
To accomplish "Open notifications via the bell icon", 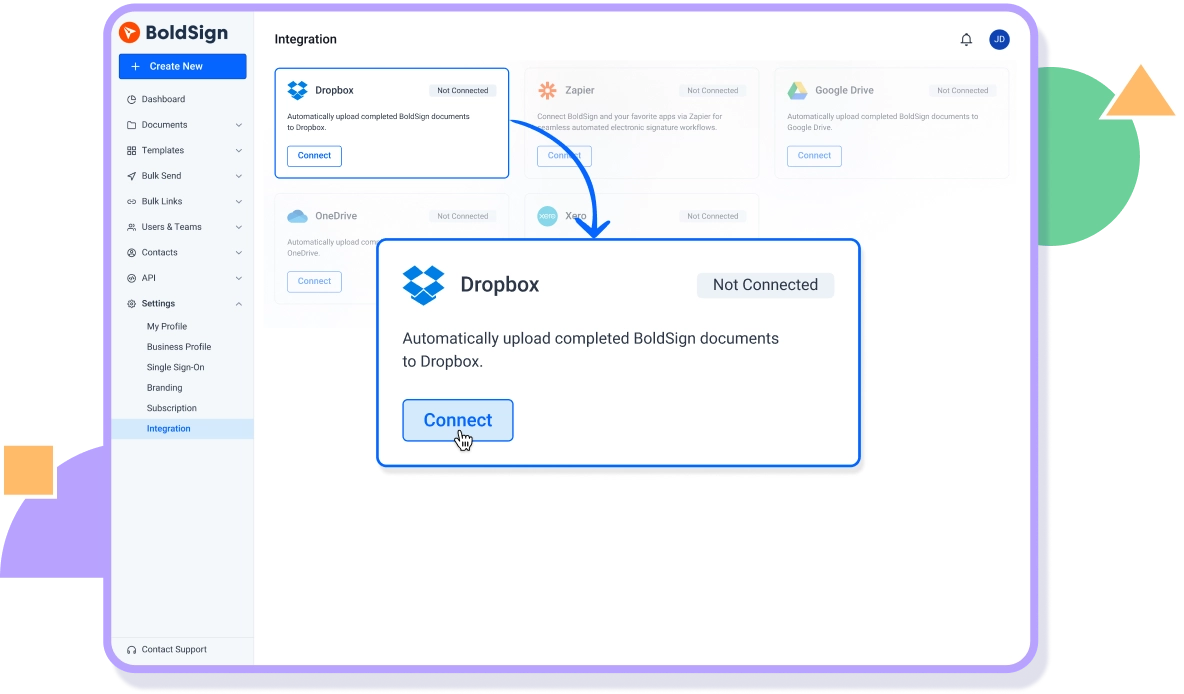I will pos(966,39).
